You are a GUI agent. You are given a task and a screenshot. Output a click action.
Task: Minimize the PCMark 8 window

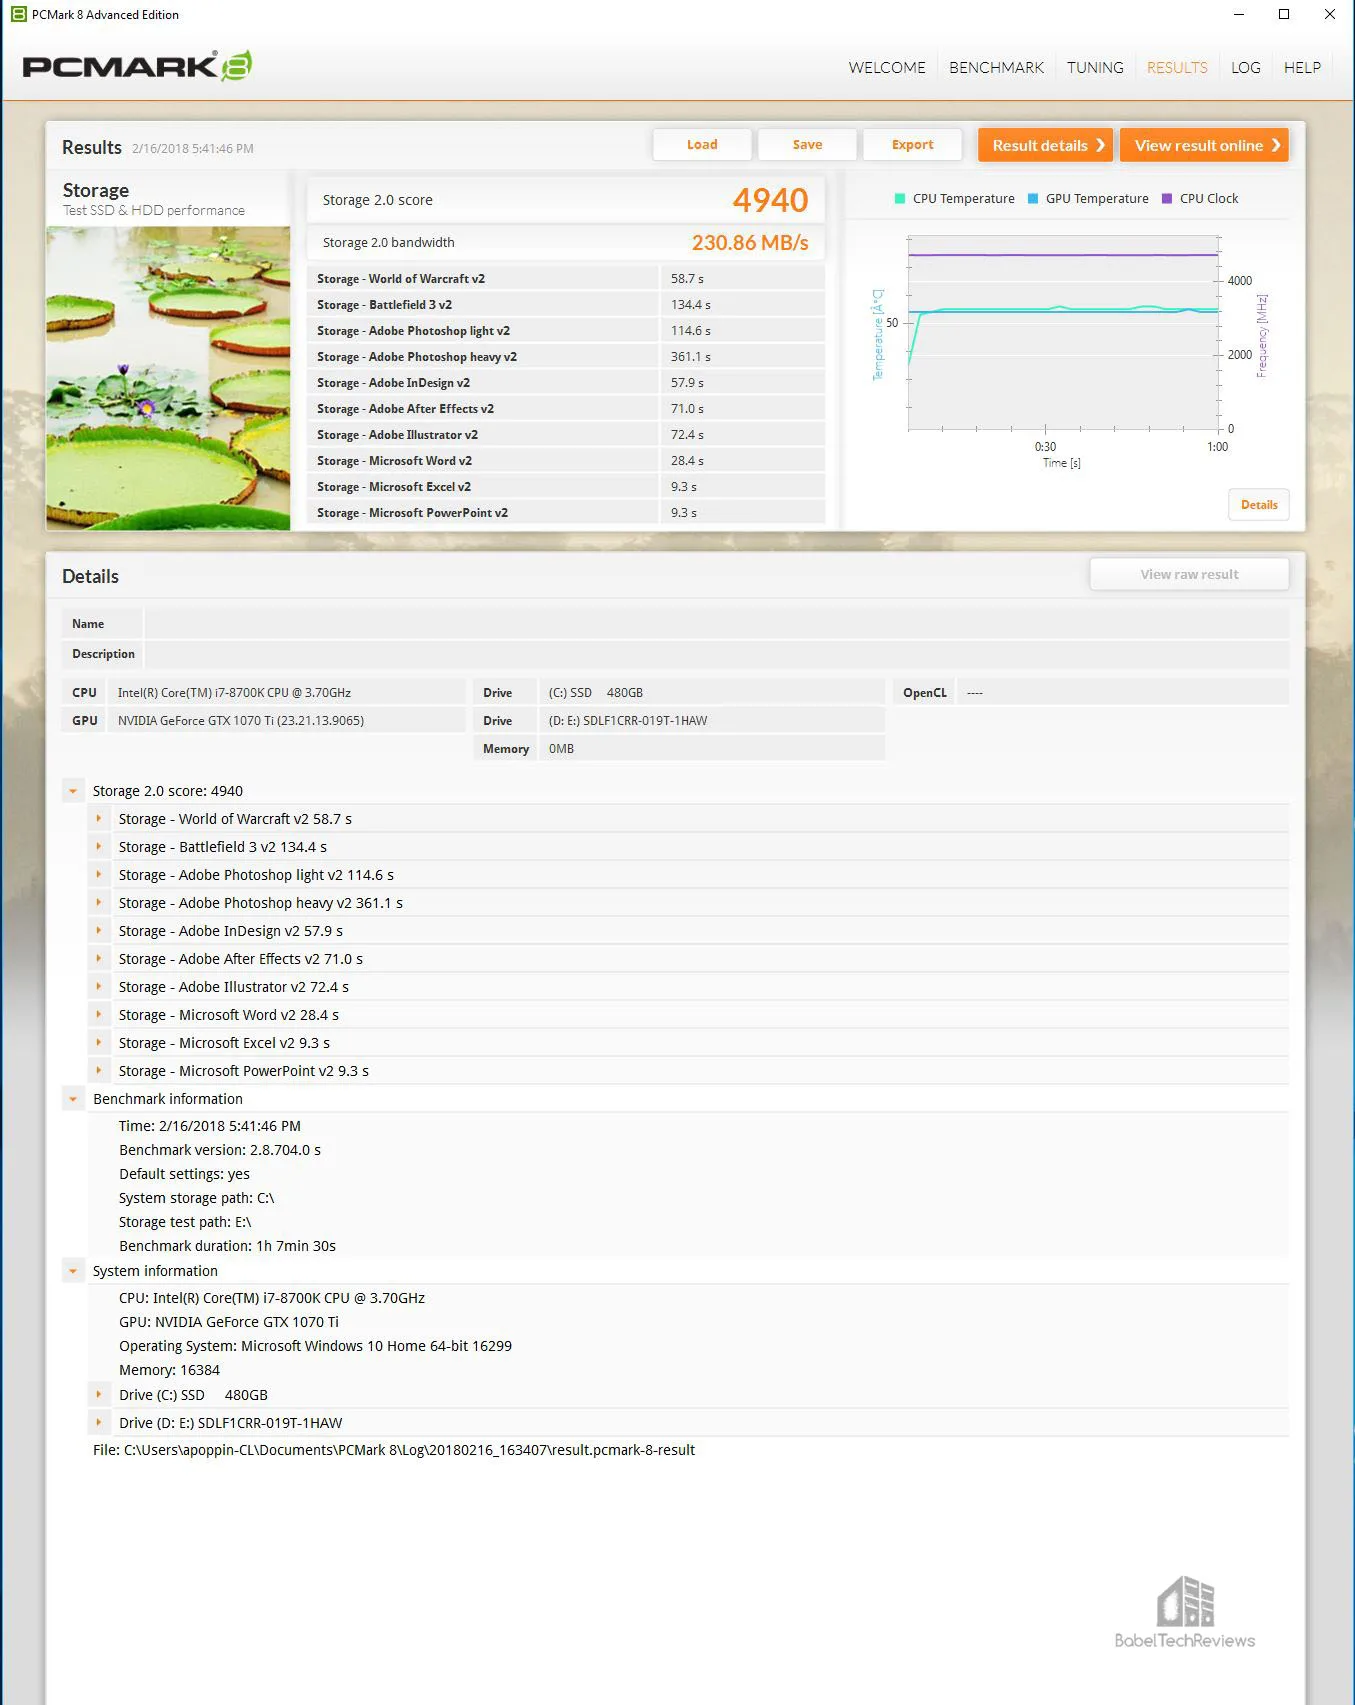(1239, 14)
